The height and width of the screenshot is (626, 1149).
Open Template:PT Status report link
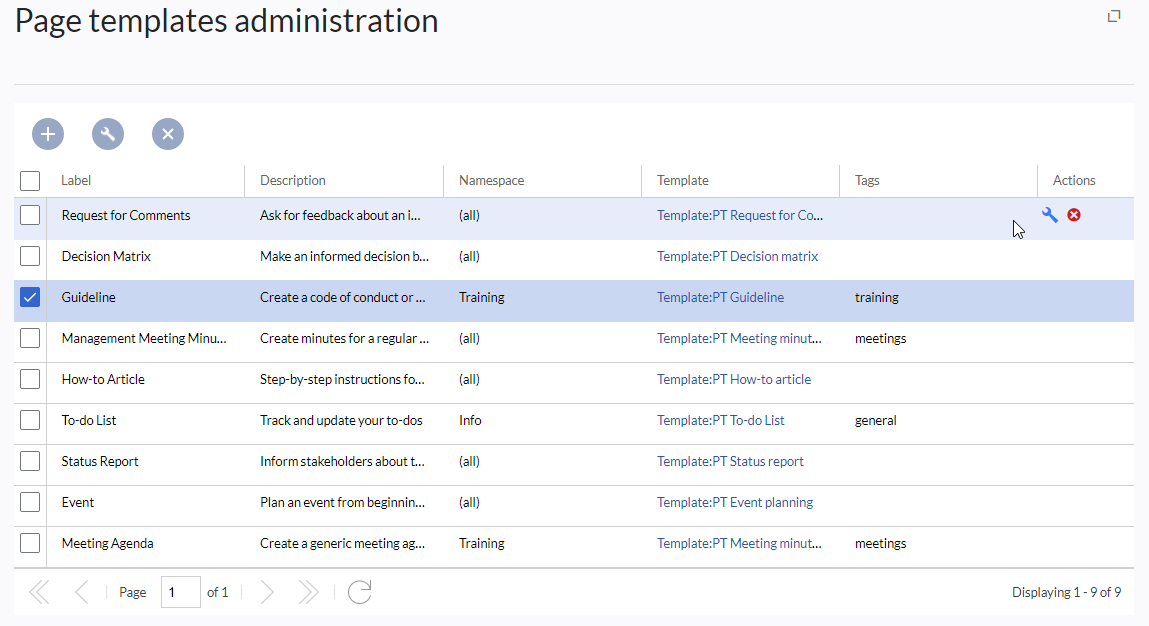click(x=730, y=461)
